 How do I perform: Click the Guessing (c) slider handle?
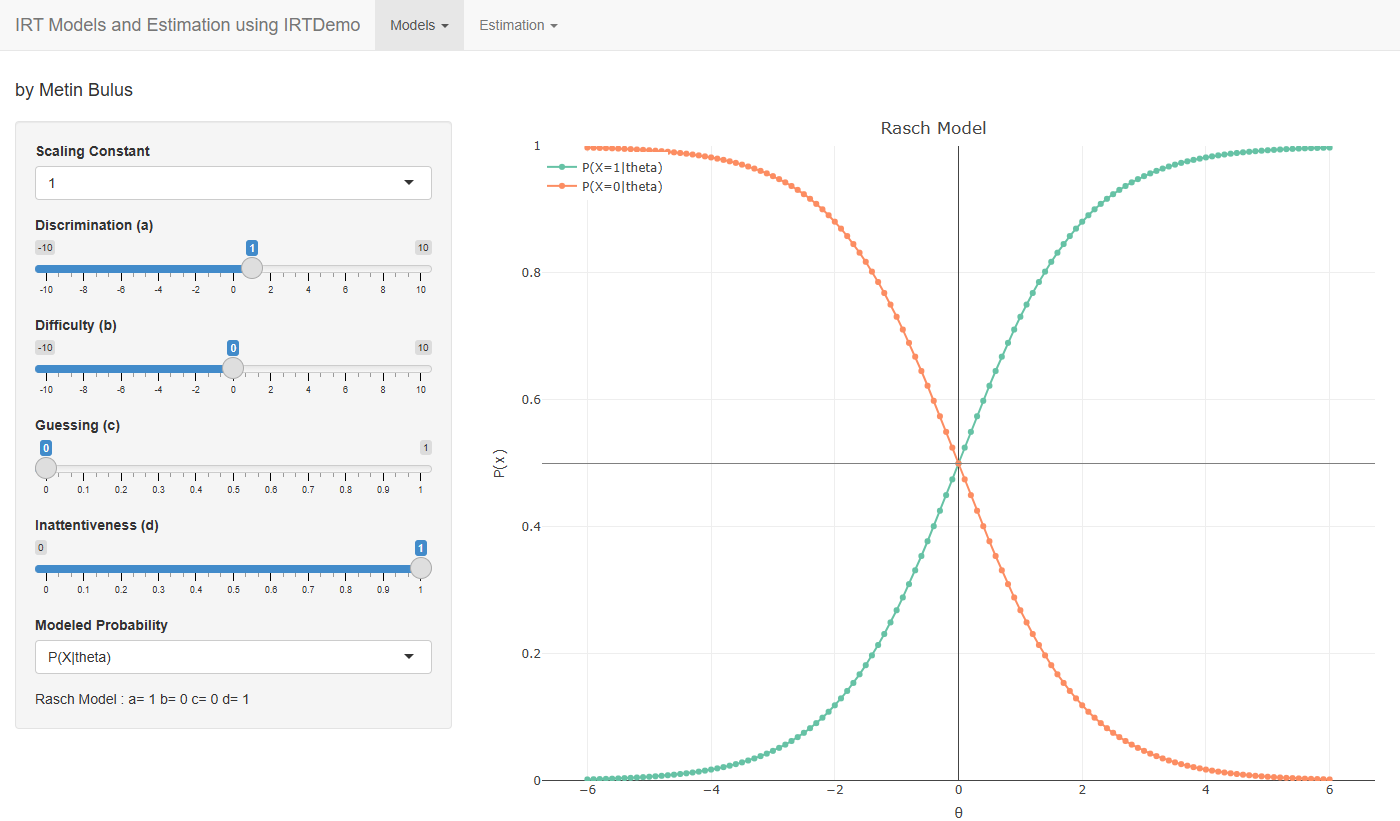click(46, 468)
